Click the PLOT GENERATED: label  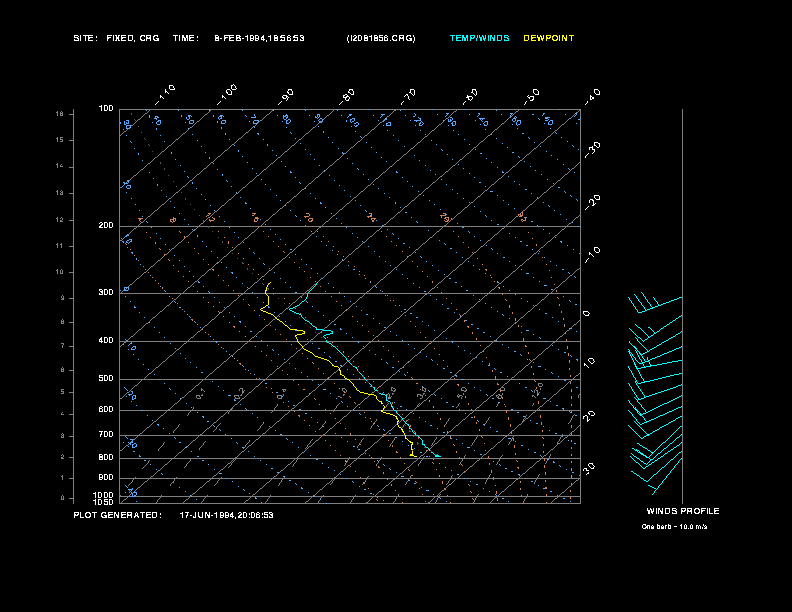click(118, 515)
